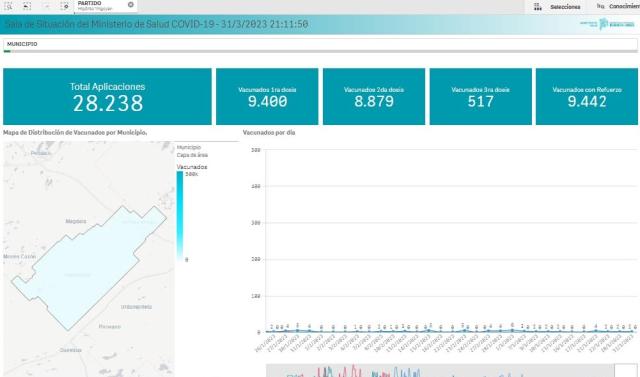Click the Vacunados 3ra dosis tile
Screen dimensions: 640x377
pos(480,96)
